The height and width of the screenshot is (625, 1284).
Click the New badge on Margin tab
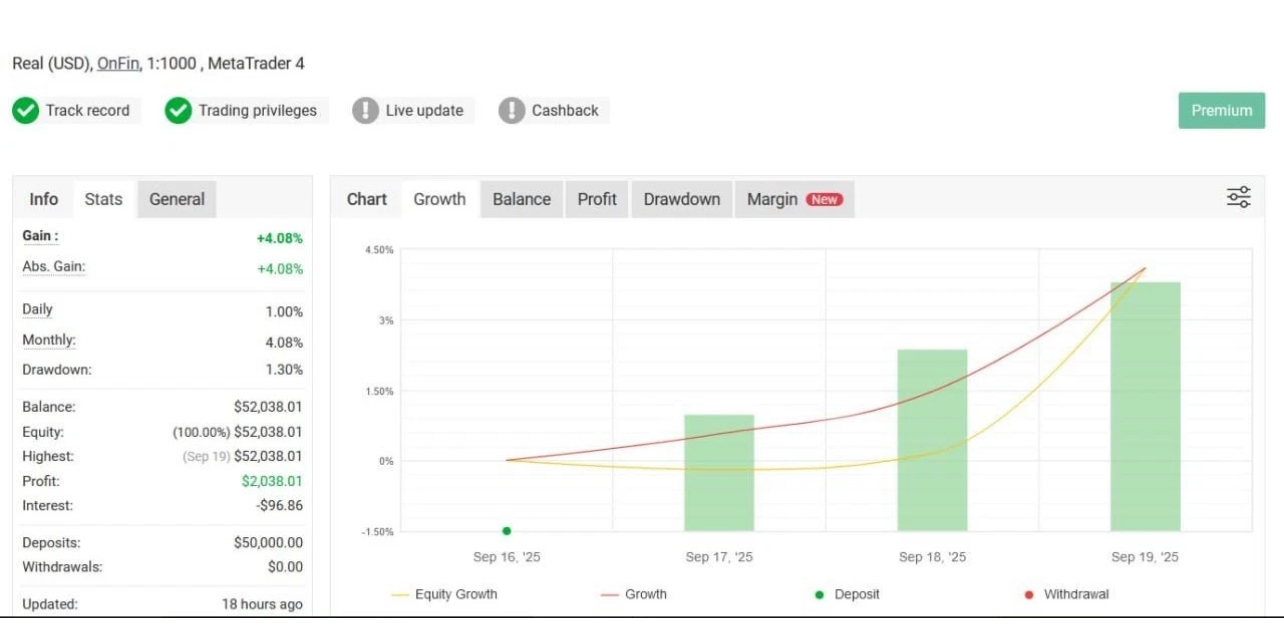(824, 200)
